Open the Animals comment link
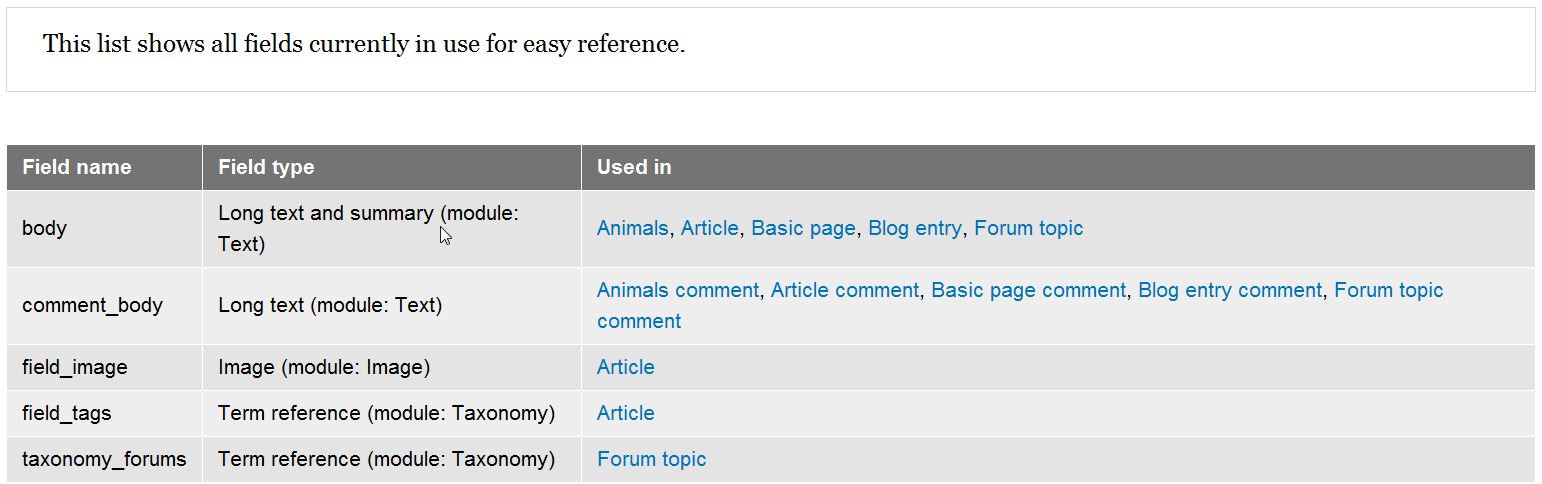This screenshot has width=1542, height=484. point(678,290)
